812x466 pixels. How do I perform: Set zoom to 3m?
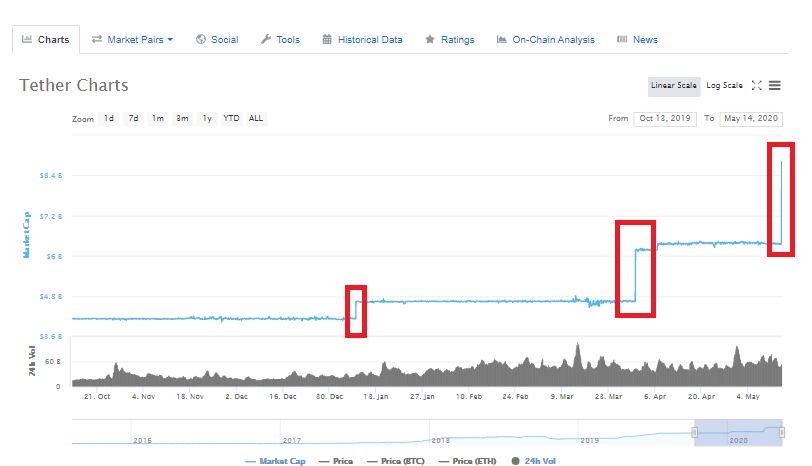pyautogui.click(x=182, y=119)
